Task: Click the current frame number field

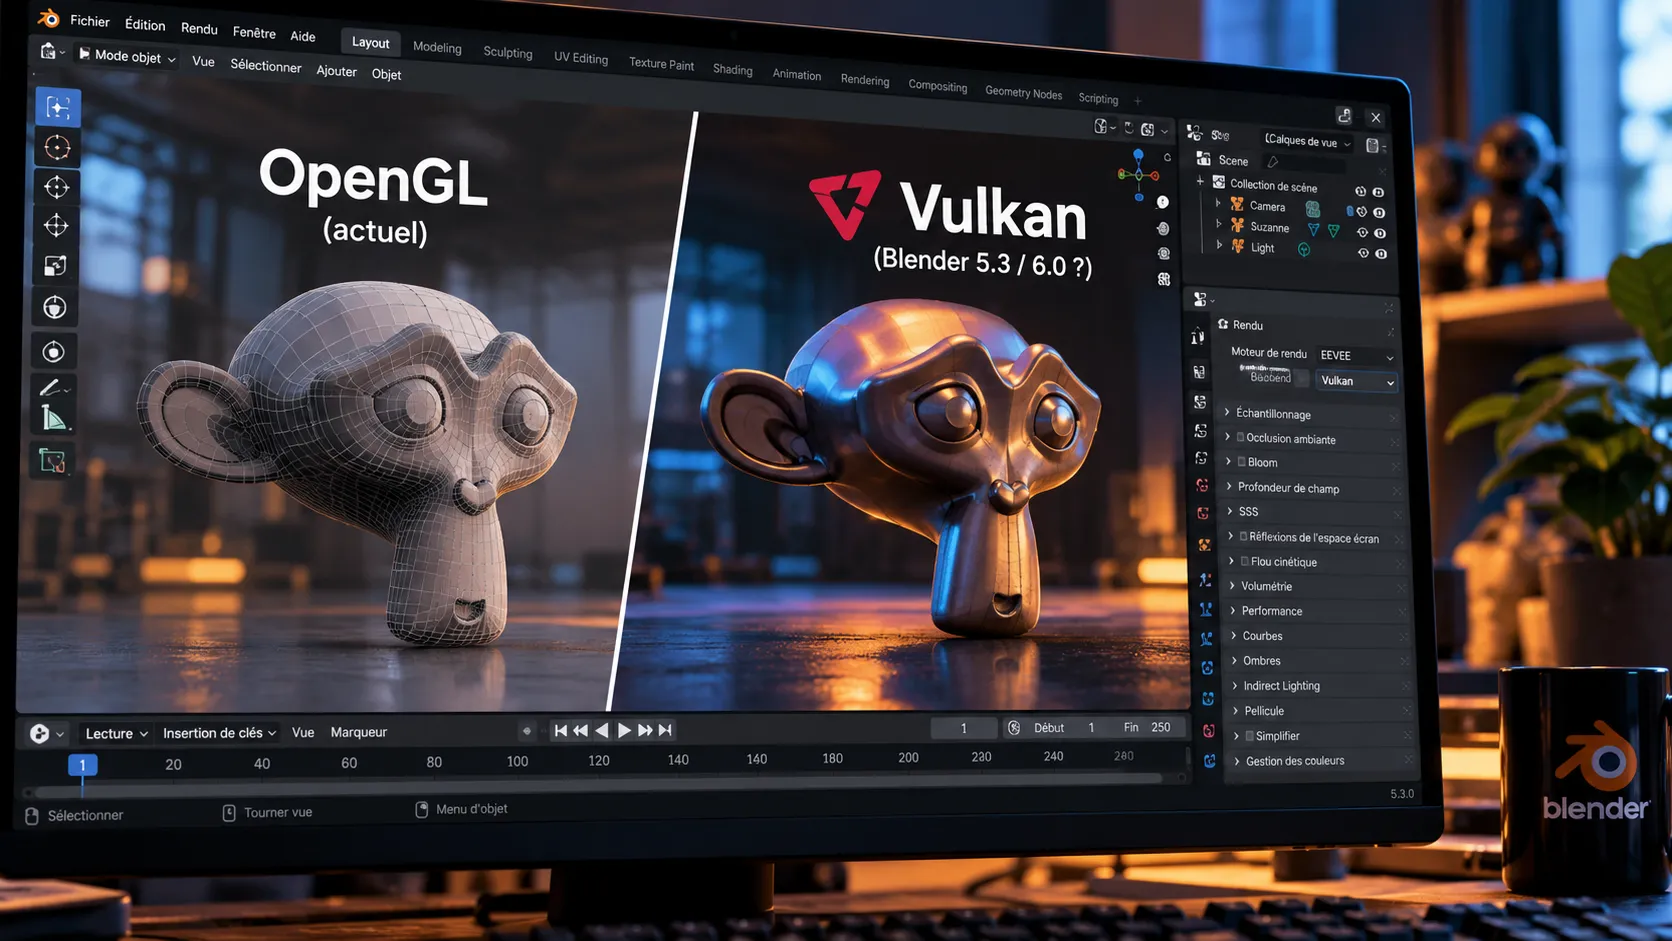Action: [964, 728]
